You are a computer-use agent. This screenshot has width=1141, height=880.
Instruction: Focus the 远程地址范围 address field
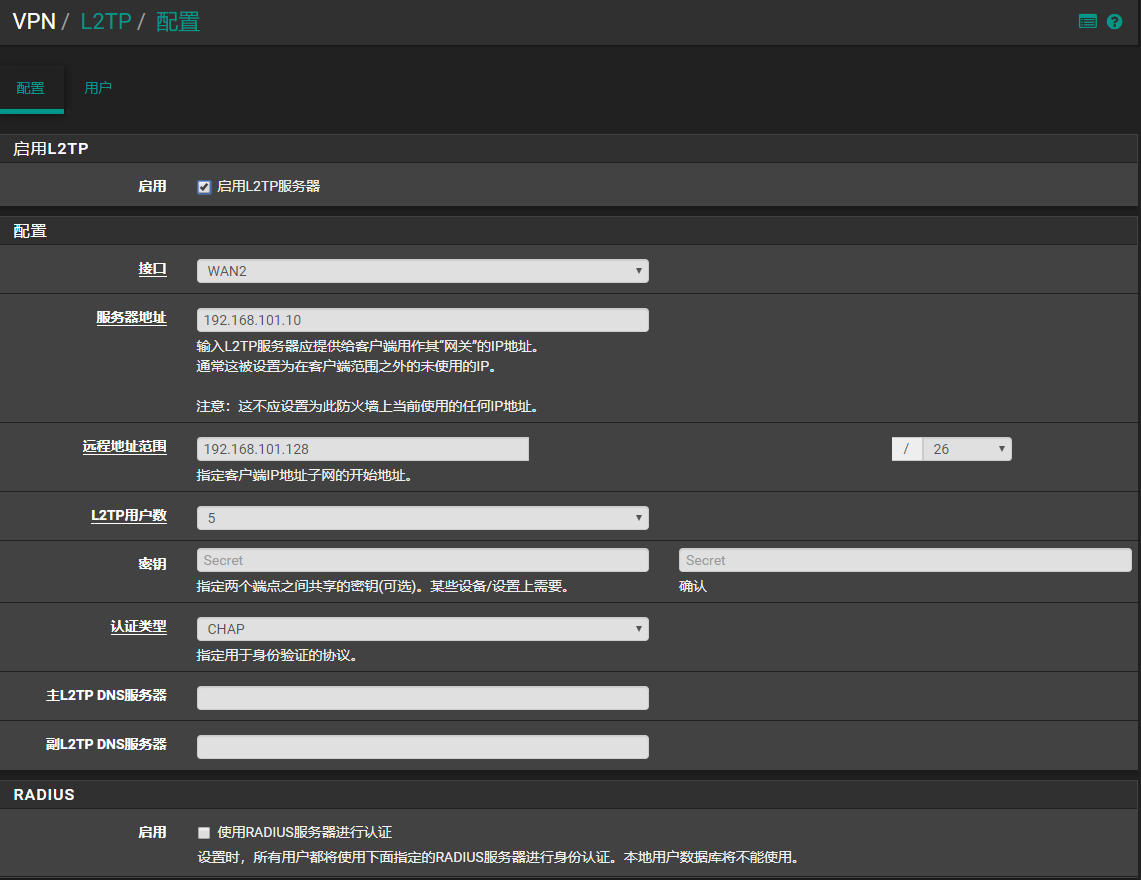pos(362,450)
